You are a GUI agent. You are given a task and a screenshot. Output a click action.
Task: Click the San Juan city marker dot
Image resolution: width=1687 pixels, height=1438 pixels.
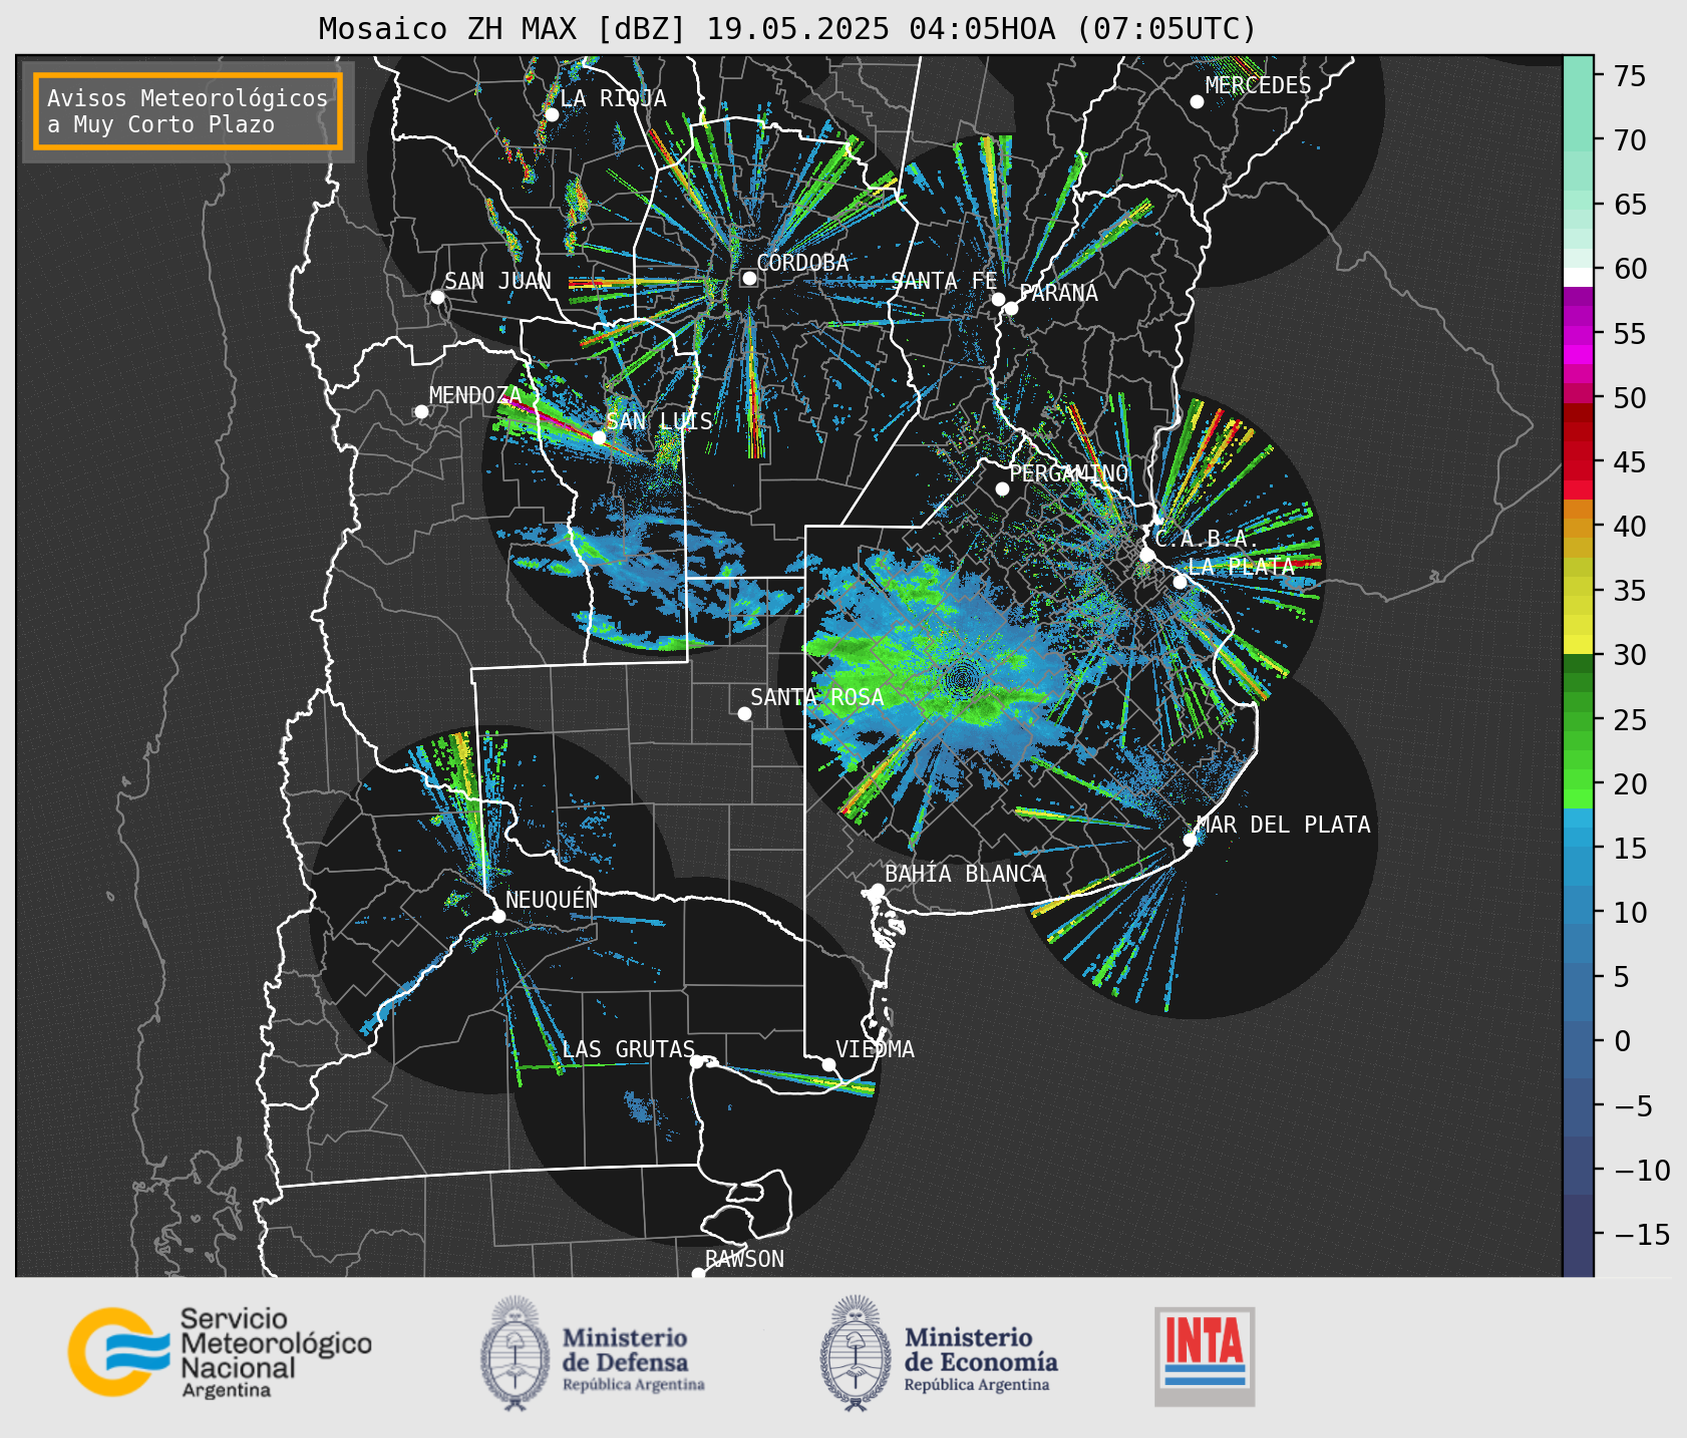point(437,297)
